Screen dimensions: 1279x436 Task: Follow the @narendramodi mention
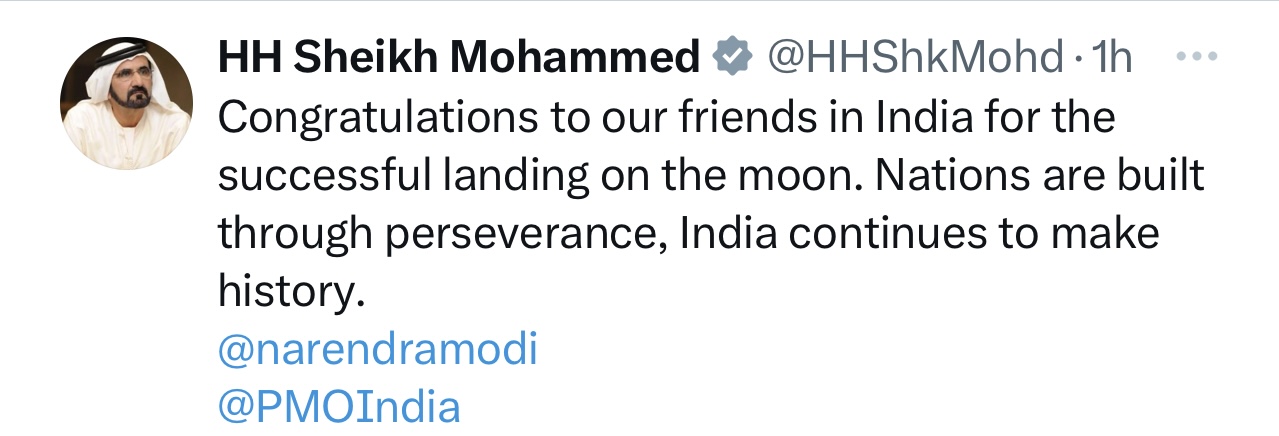coord(377,350)
